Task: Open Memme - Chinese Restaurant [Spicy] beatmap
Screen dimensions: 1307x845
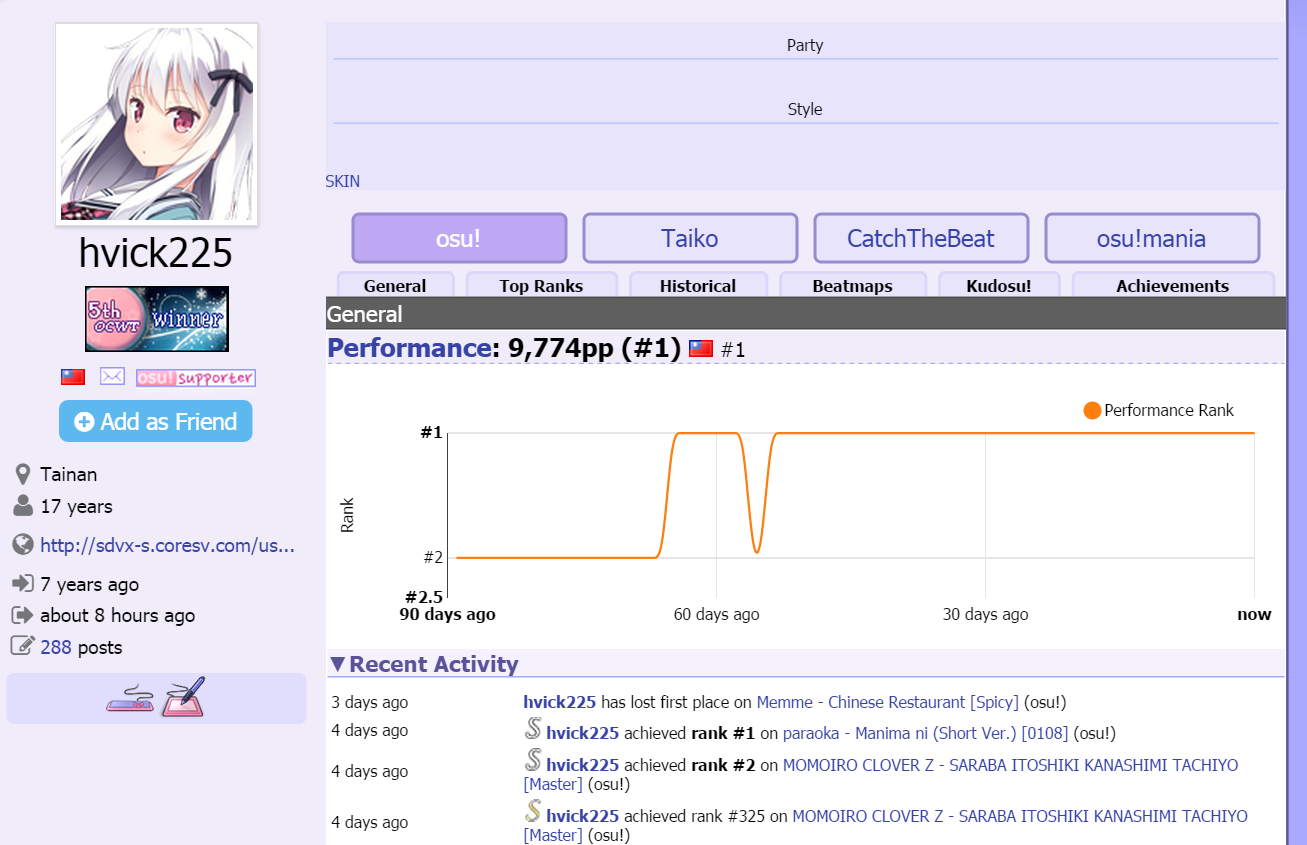Action: click(887, 702)
